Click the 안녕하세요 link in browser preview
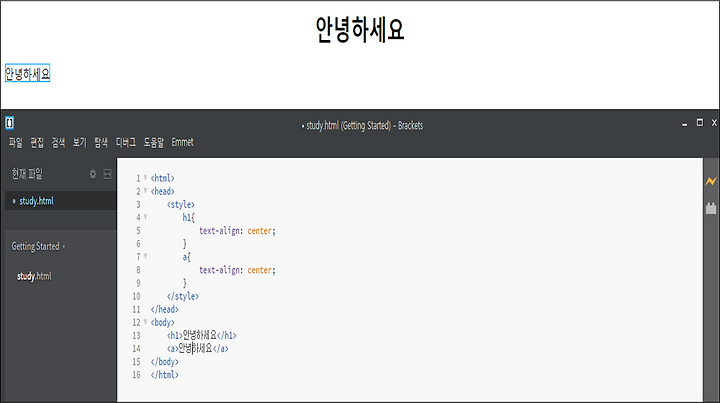Screen dimensions: 720x403 pos(28,73)
